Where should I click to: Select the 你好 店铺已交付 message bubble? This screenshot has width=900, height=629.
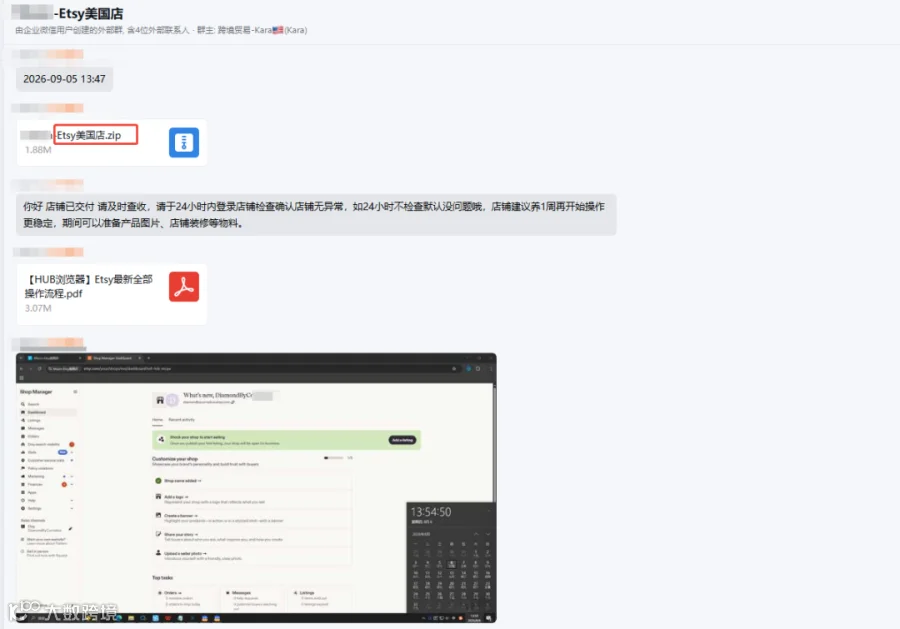click(316, 215)
